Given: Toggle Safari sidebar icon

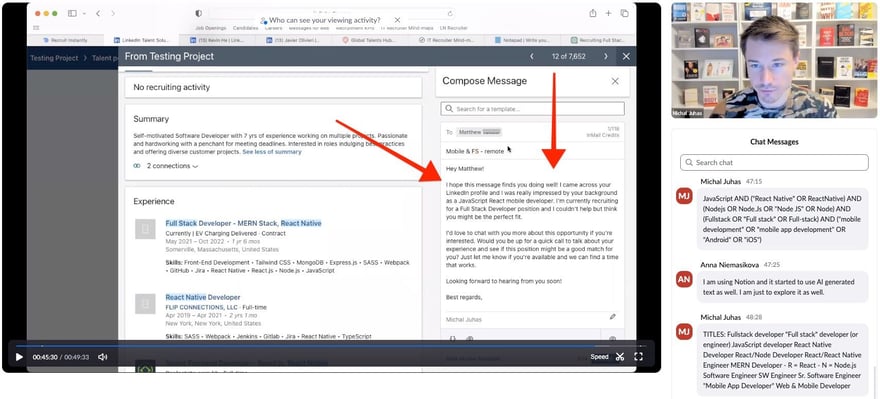Looking at the screenshot, I should pos(72,13).
